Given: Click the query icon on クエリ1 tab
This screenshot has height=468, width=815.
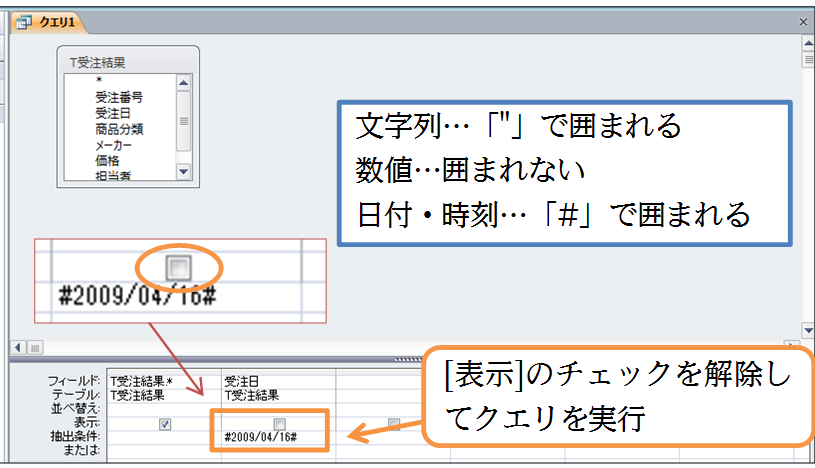Looking at the screenshot, I should 24,21.
